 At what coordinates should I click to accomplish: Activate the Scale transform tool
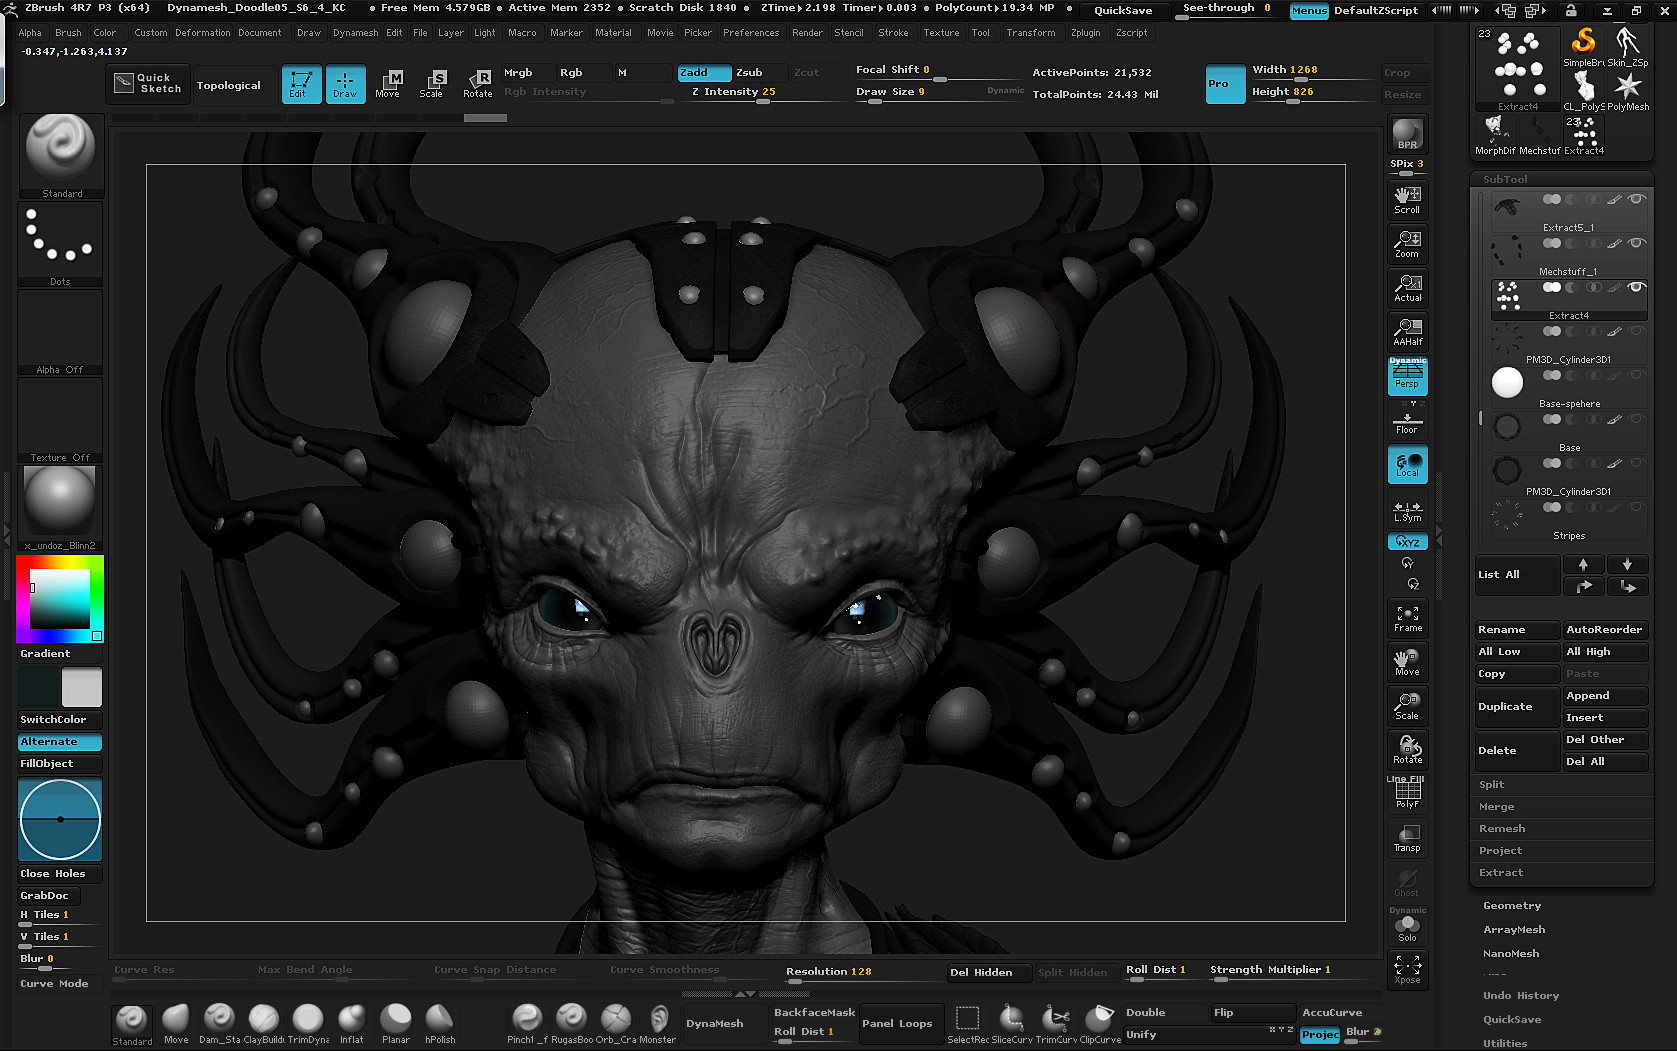click(431, 84)
